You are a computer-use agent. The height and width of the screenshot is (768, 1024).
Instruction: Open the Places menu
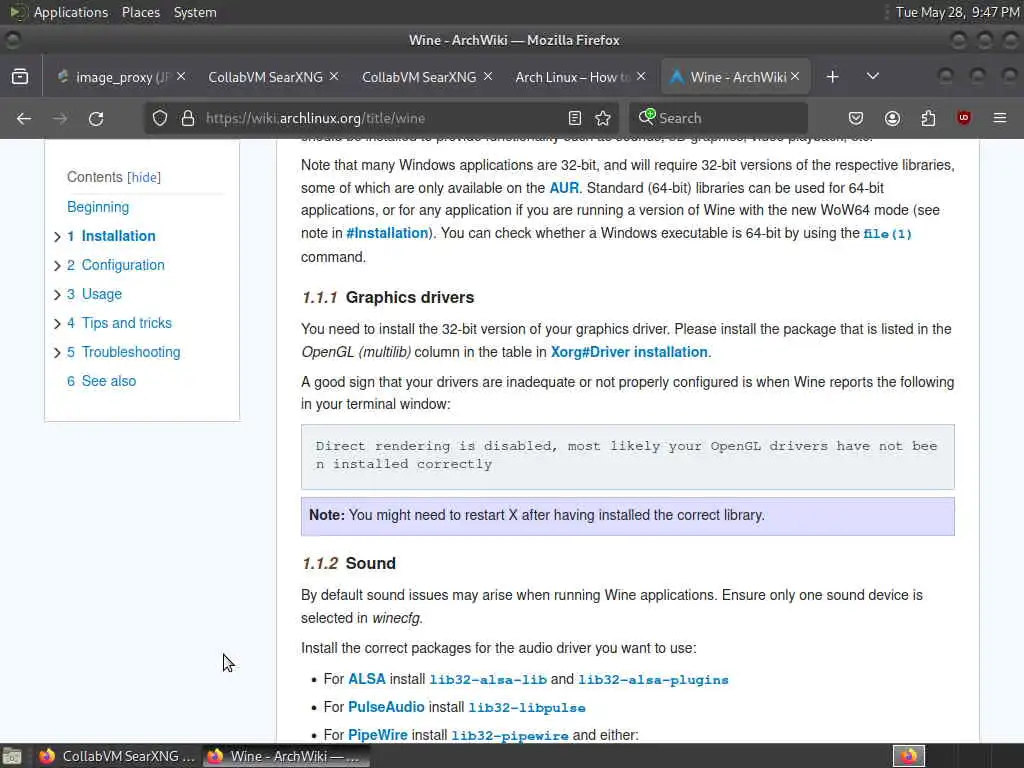point(140,12)
